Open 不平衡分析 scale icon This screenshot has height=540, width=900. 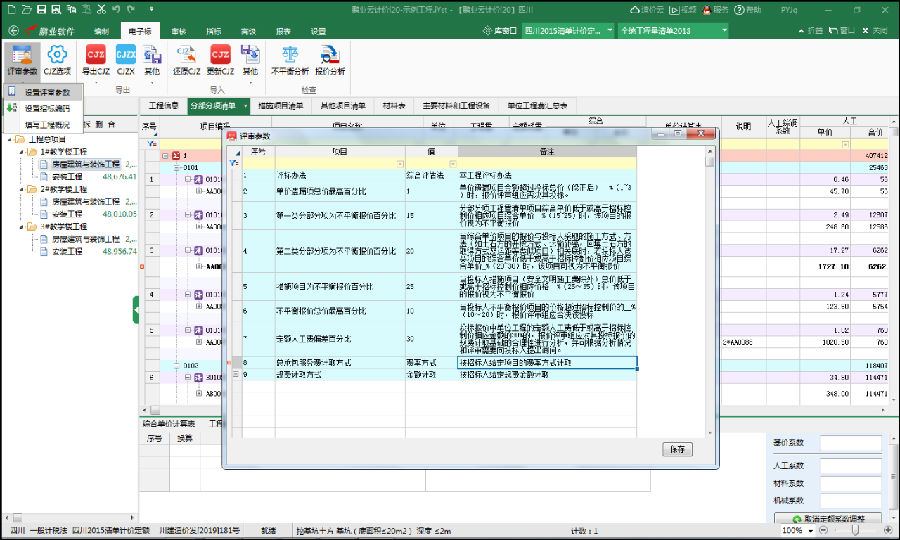(x=288, y=59)
